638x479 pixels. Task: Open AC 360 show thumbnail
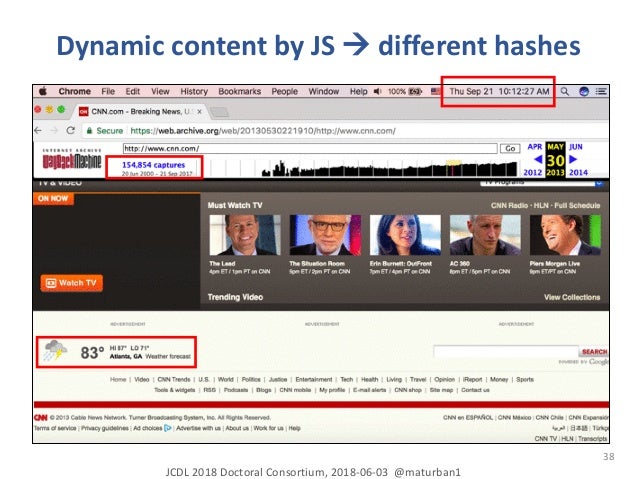[x=485, y=235]
